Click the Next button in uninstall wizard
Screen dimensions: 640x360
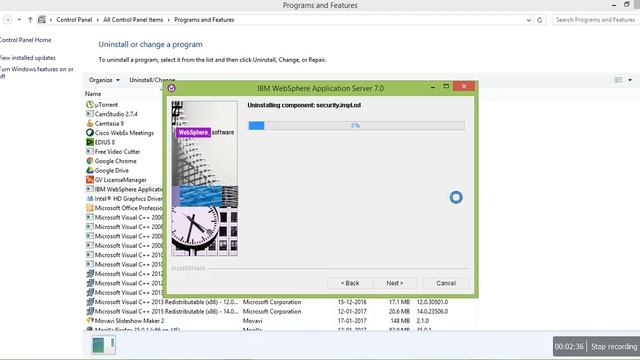point(395,283)
